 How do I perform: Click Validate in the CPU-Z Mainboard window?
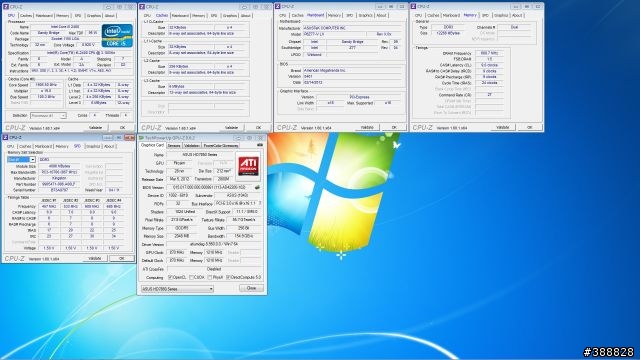(x=367, y=127)
